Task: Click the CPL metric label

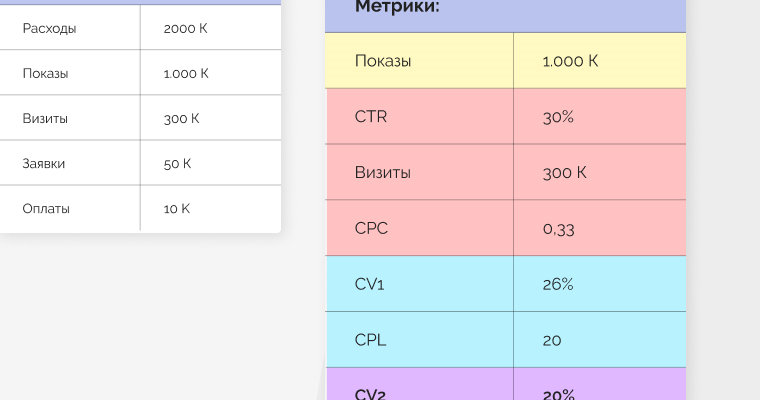Action: [x=370, y=340]
